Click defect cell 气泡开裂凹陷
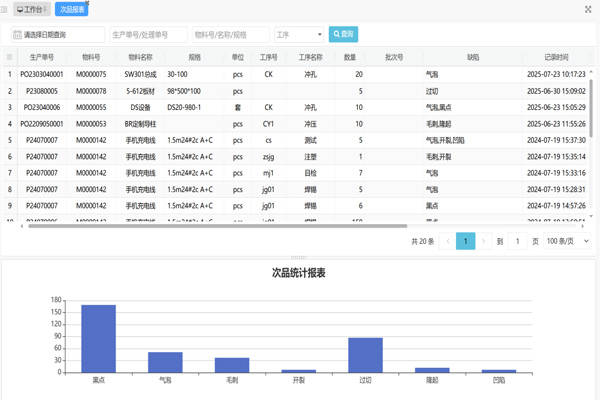Image resolution: width=600 pixels, height=400 pixels. tap(445, 140)
